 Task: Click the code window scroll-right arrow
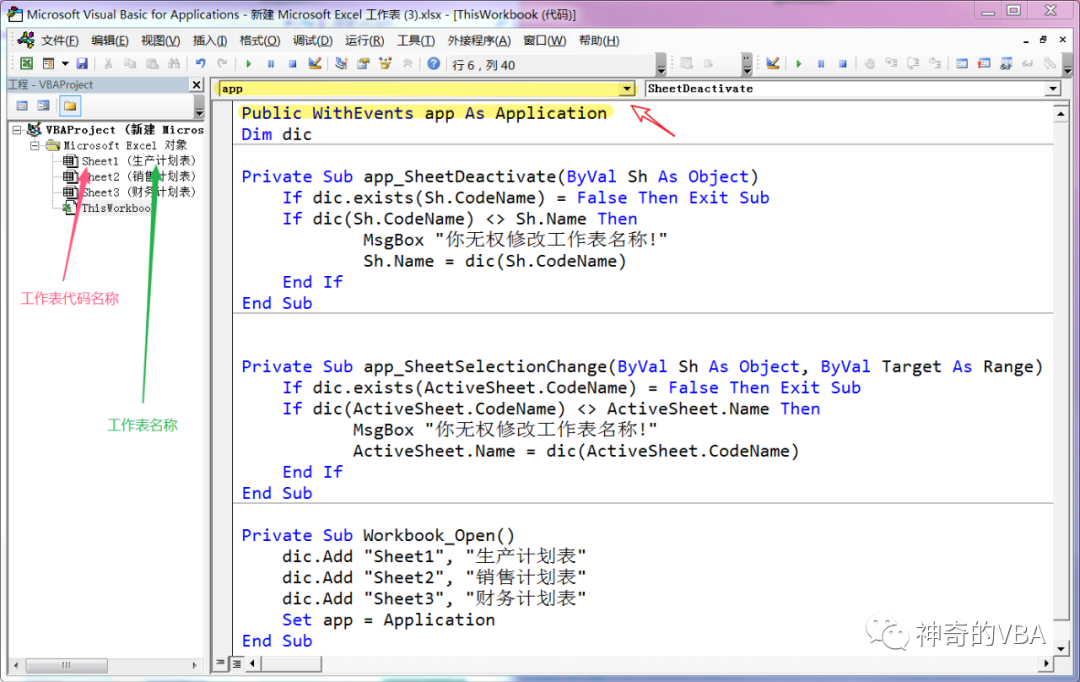tap(1046, 663)
